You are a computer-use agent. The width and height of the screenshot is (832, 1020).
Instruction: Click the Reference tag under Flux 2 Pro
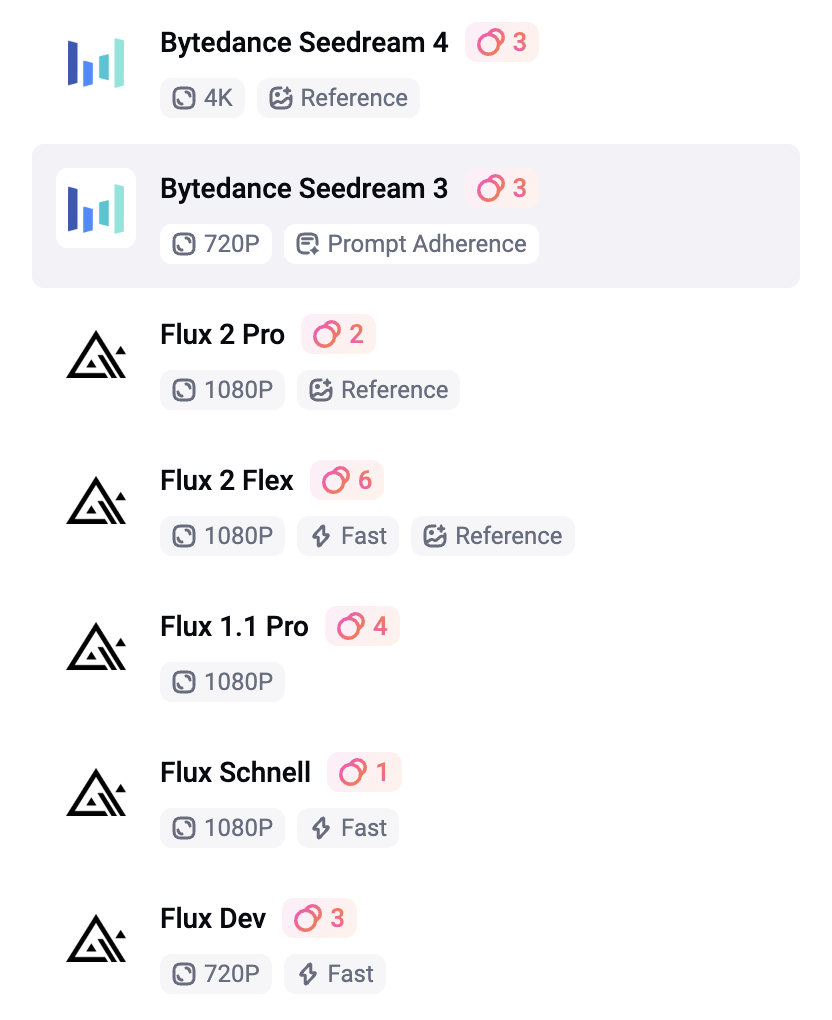[379, 390]
